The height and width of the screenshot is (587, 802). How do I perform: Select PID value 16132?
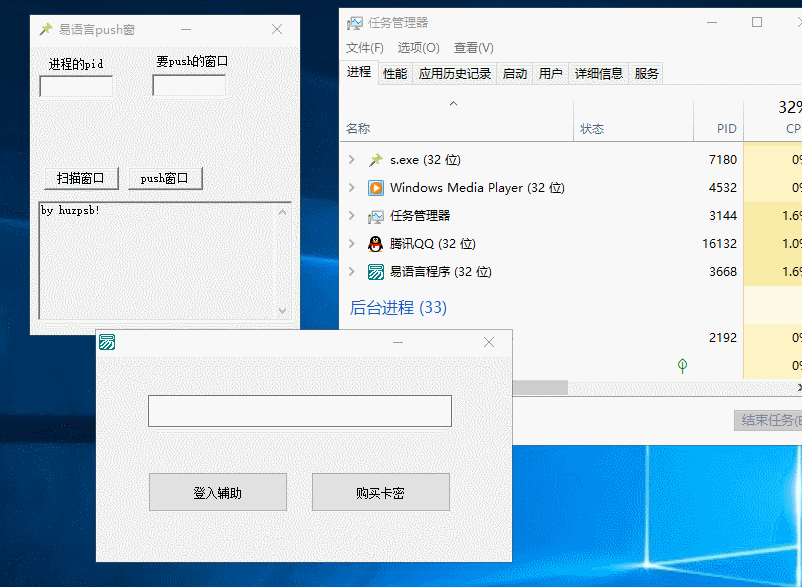720,244
